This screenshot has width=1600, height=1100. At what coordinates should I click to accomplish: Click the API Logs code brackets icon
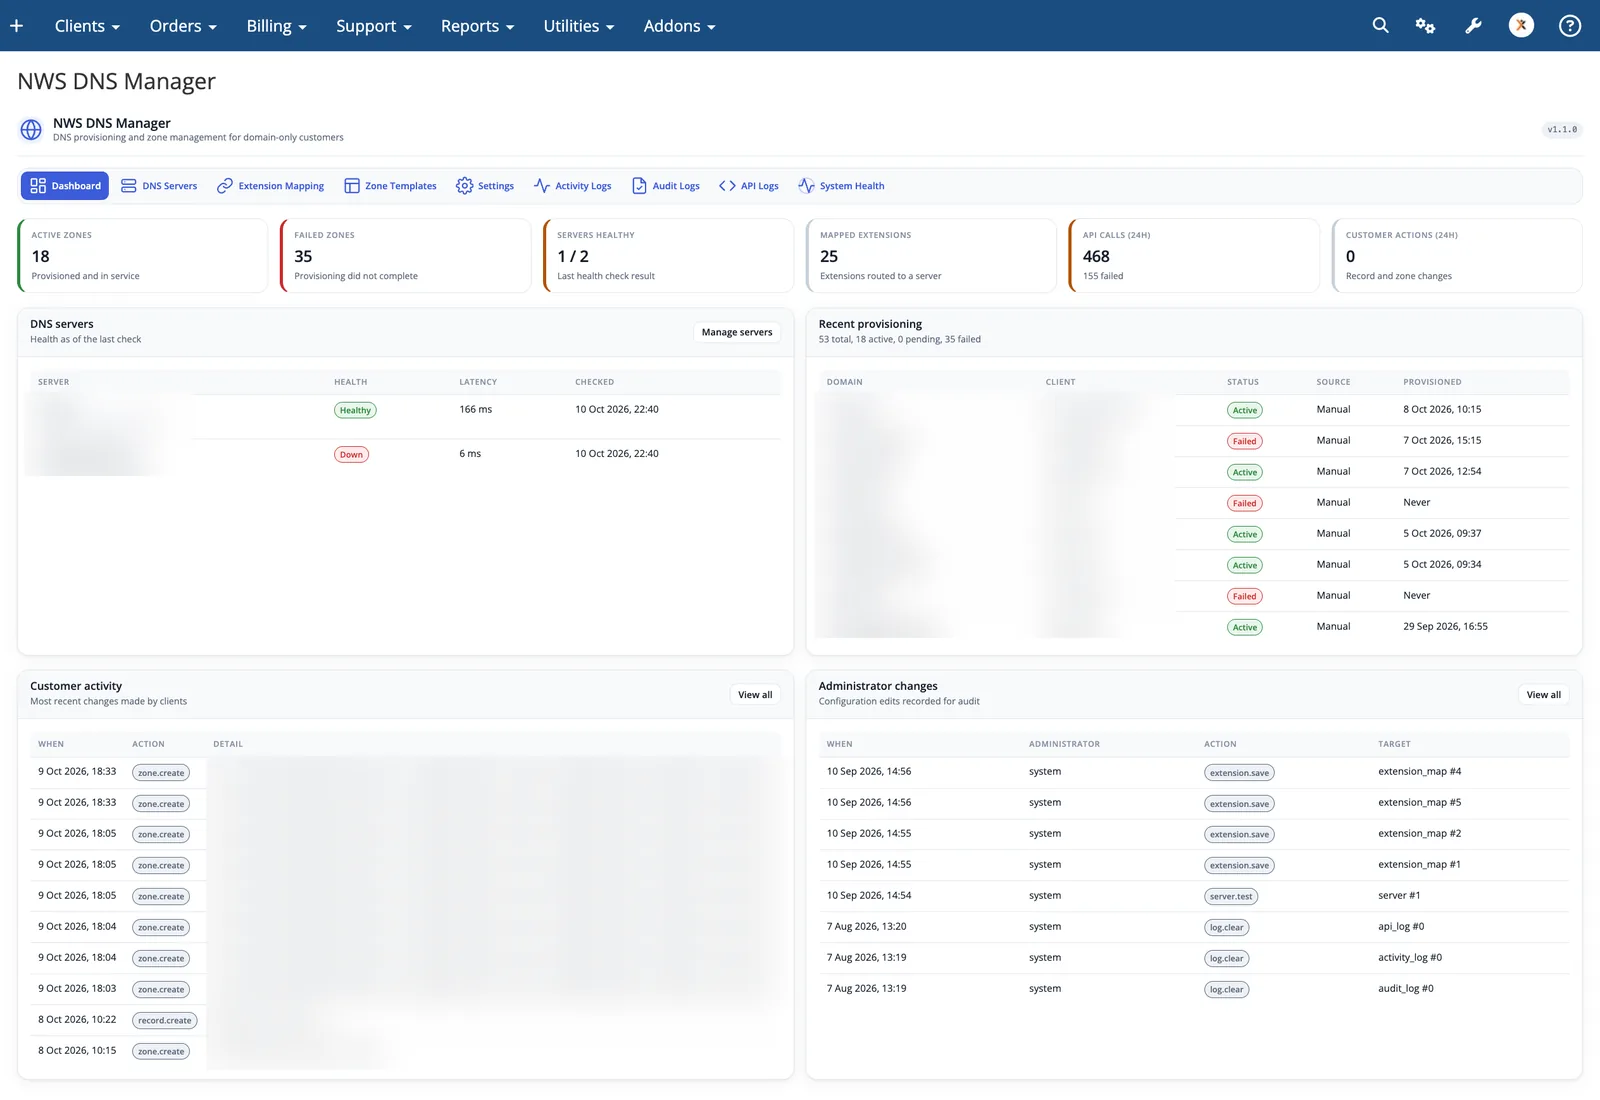[727, 186]
